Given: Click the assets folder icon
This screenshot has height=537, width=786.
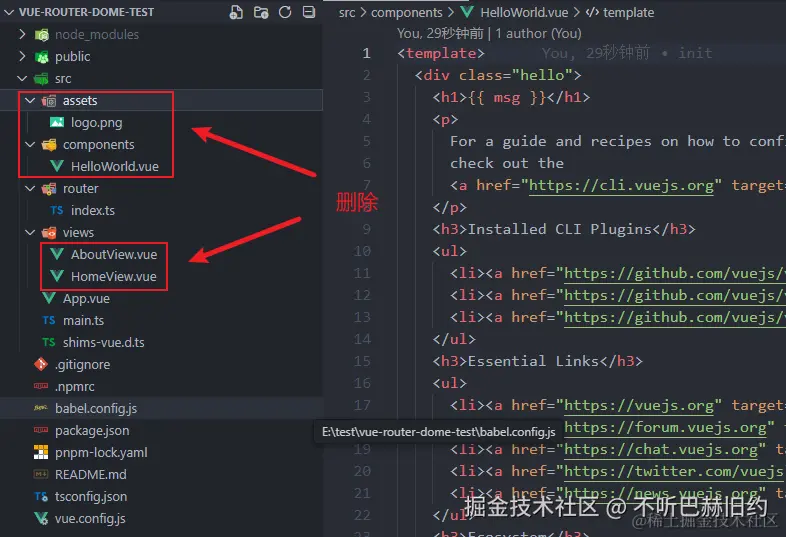Looking at the screenshot, I should (x=49, y=101).
